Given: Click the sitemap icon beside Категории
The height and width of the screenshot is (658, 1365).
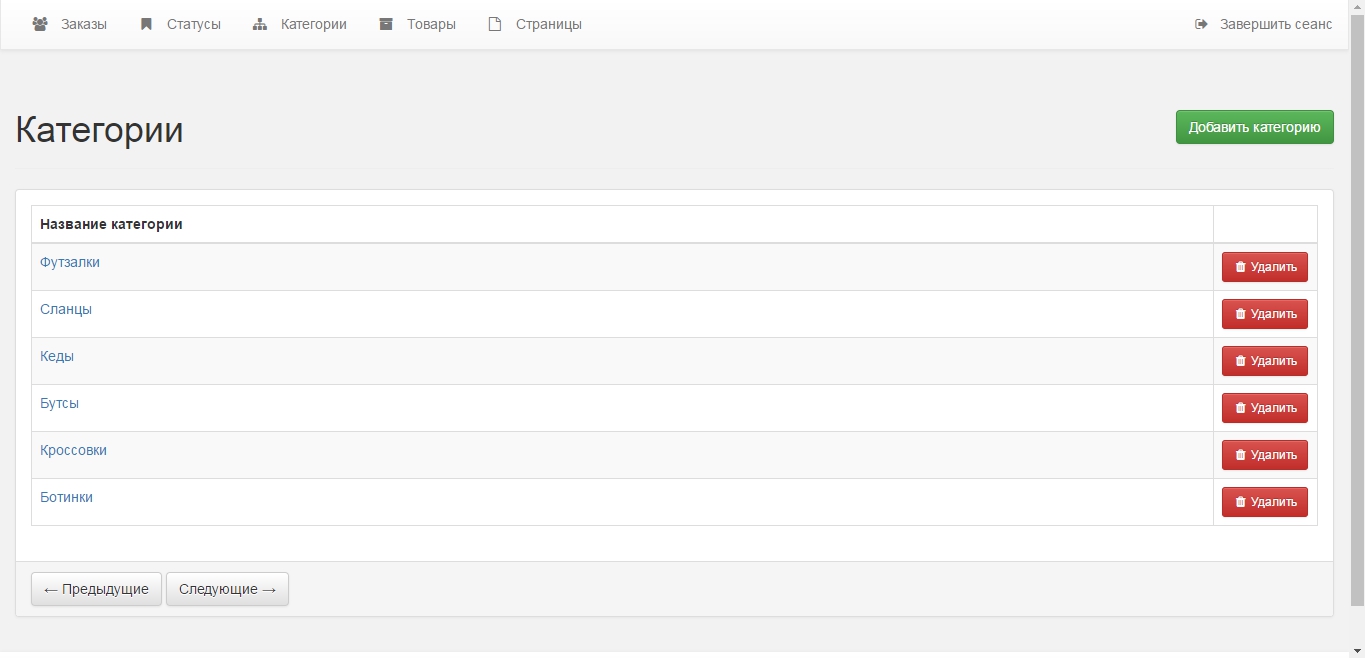Looking at the screenshot, I should (x=260, y=24).
